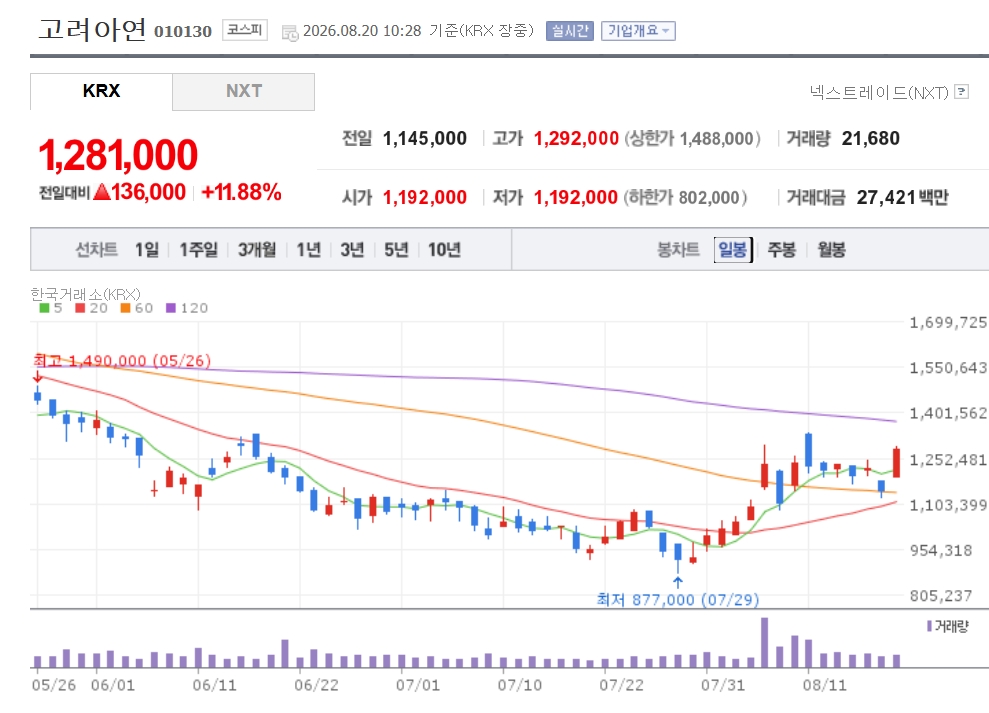The height and width of the screenshot is (713, 989).
Task: Open the 기업개요 dropdown
Action: coord(638,30)
